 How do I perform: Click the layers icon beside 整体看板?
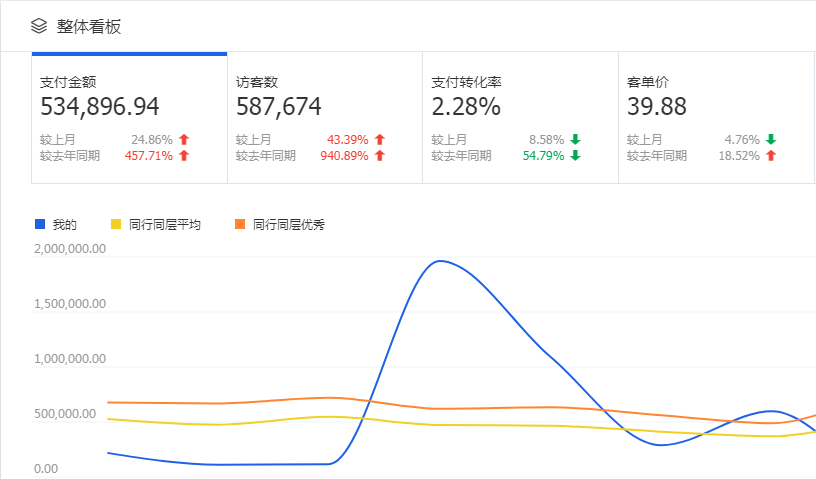pyautogui.click(x=39, y=26)
